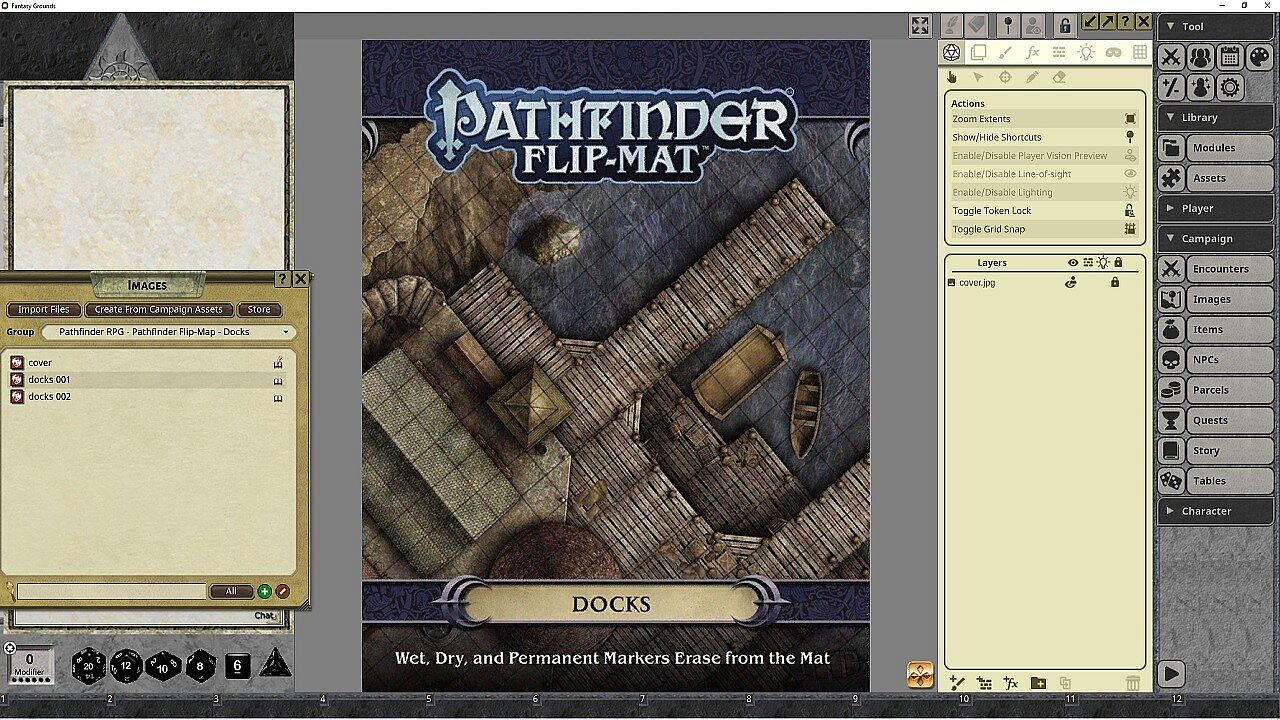The width and height of the screenshot is (1280, 720).
Task: Select the arrow pointer tool
Action: tap(978, 77)
